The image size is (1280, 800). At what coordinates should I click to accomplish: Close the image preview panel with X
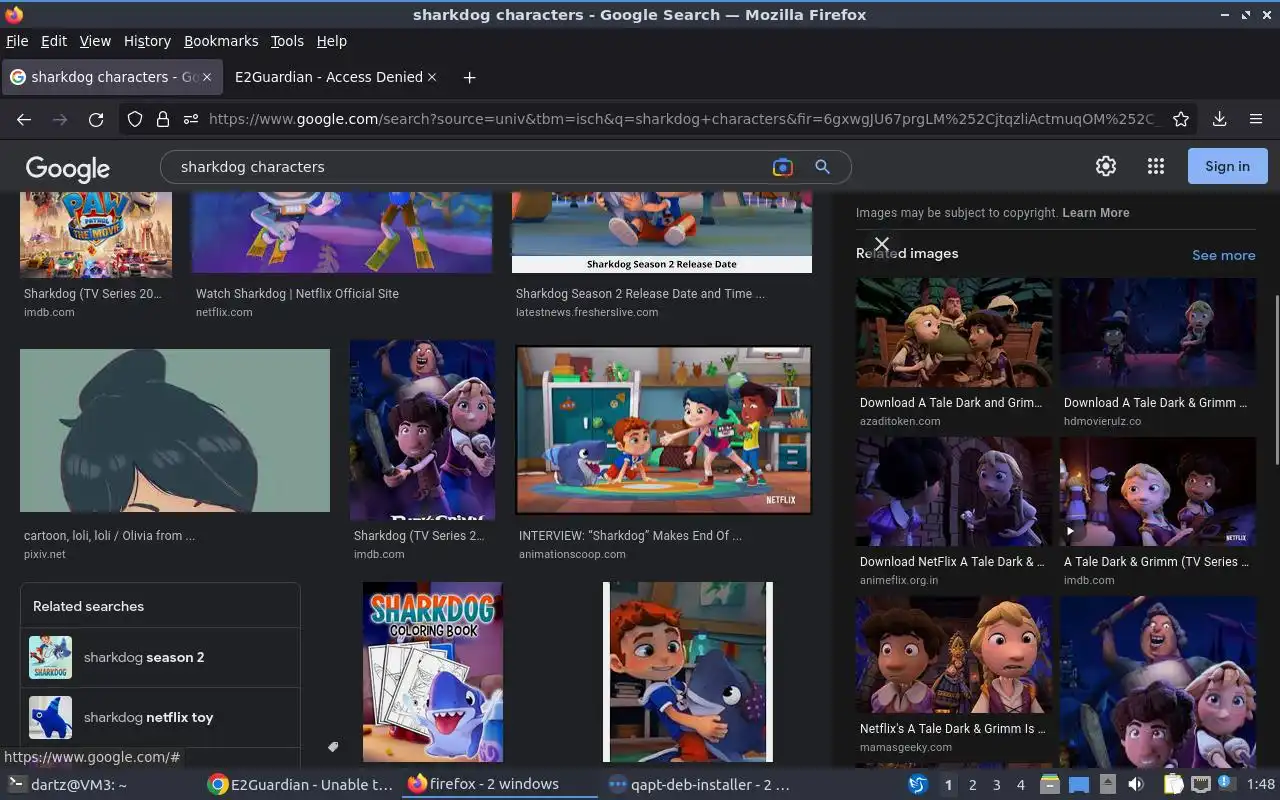click(x=881, y=244)
